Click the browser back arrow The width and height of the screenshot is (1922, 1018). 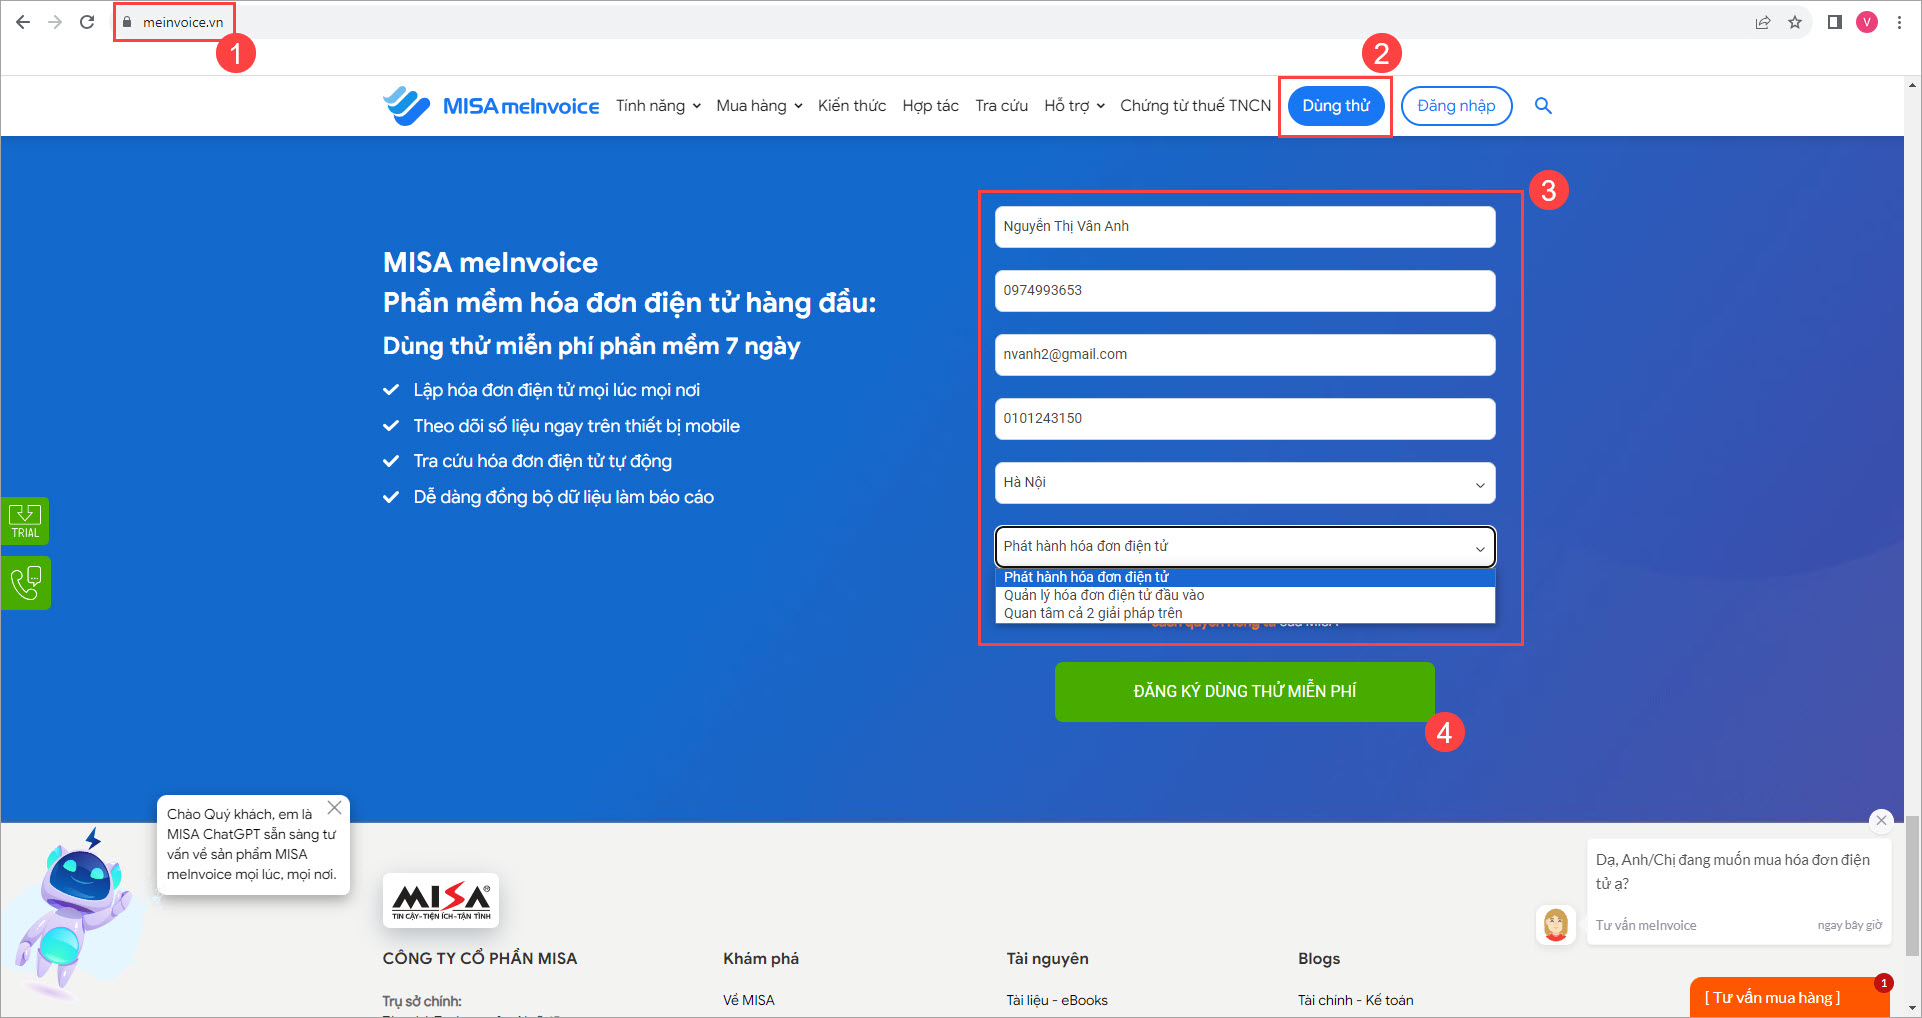click(x=22, y=22)
